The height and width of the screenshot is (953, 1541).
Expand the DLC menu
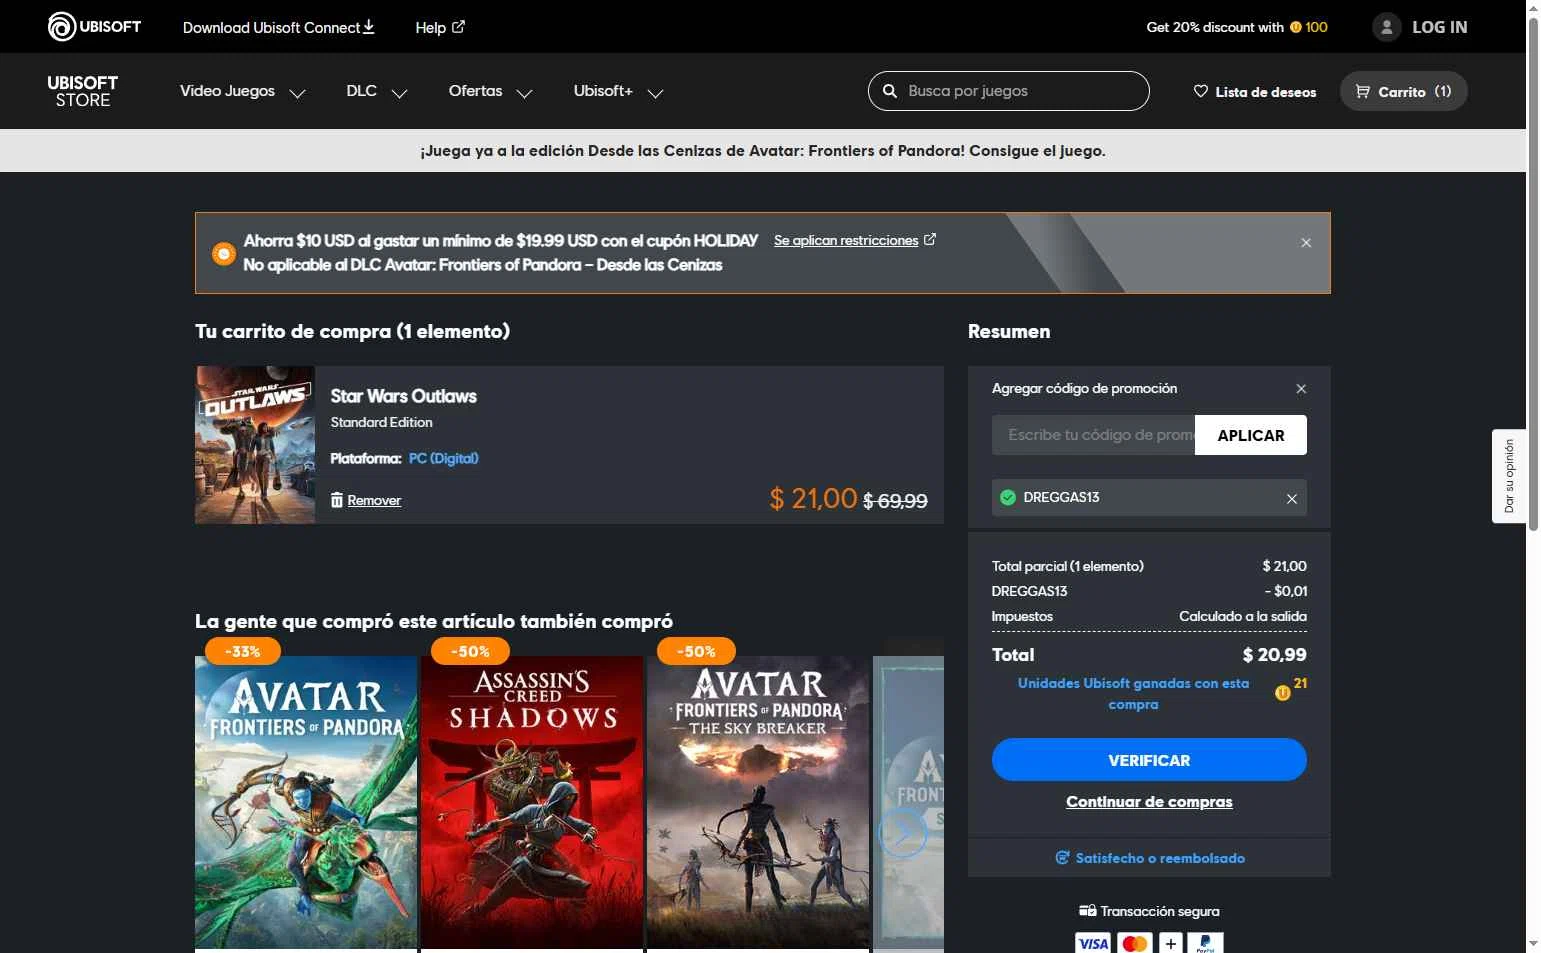[376, 91]
